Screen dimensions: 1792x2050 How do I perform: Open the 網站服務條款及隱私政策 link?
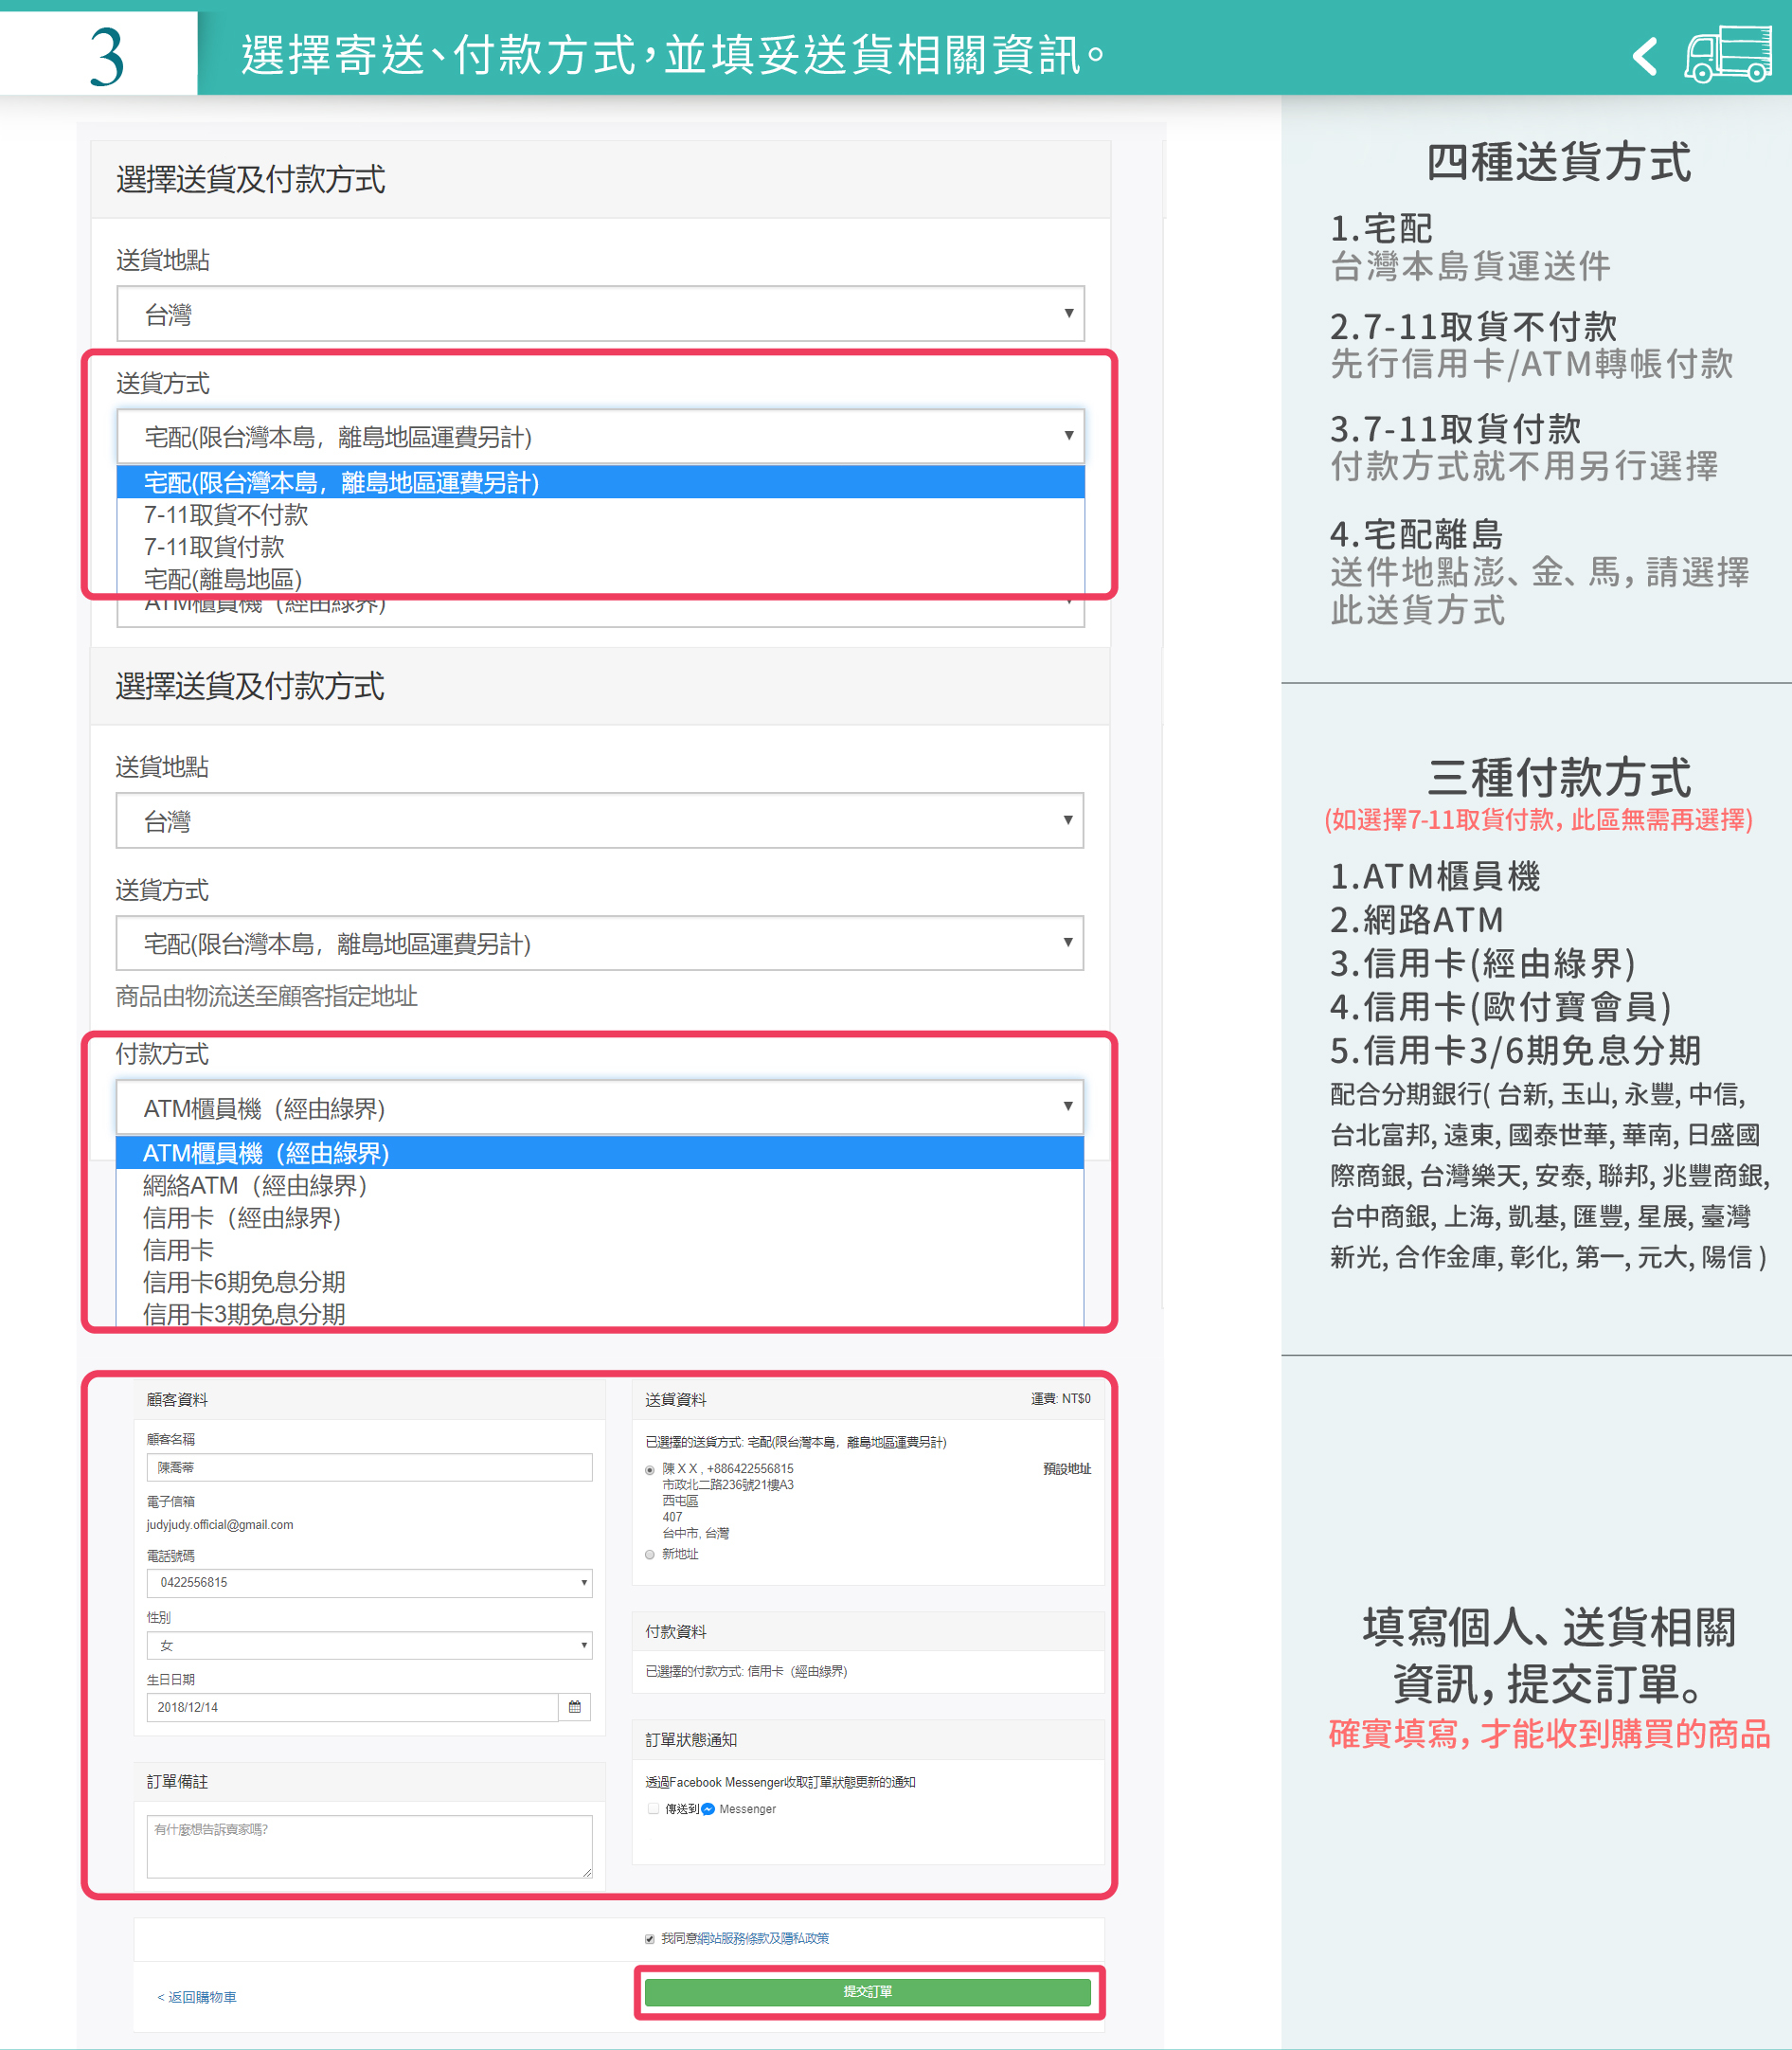click(x=763, y=1938)
